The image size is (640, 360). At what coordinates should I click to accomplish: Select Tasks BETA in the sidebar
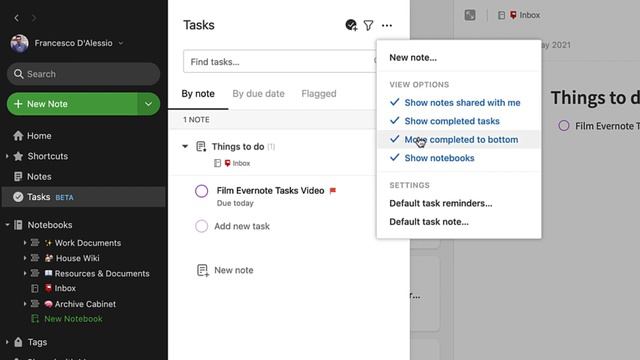[84, 197]
